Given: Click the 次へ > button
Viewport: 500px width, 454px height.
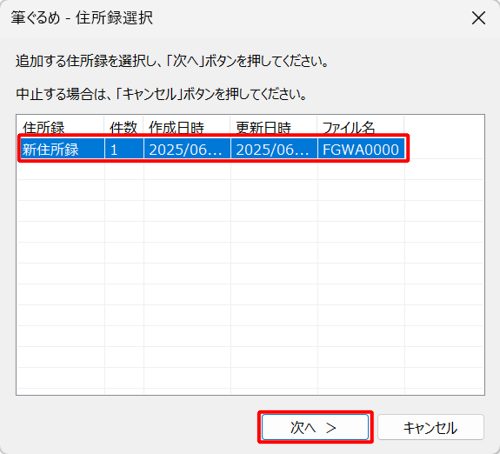Looking at the screenshot, I should [x=315, y=427].
